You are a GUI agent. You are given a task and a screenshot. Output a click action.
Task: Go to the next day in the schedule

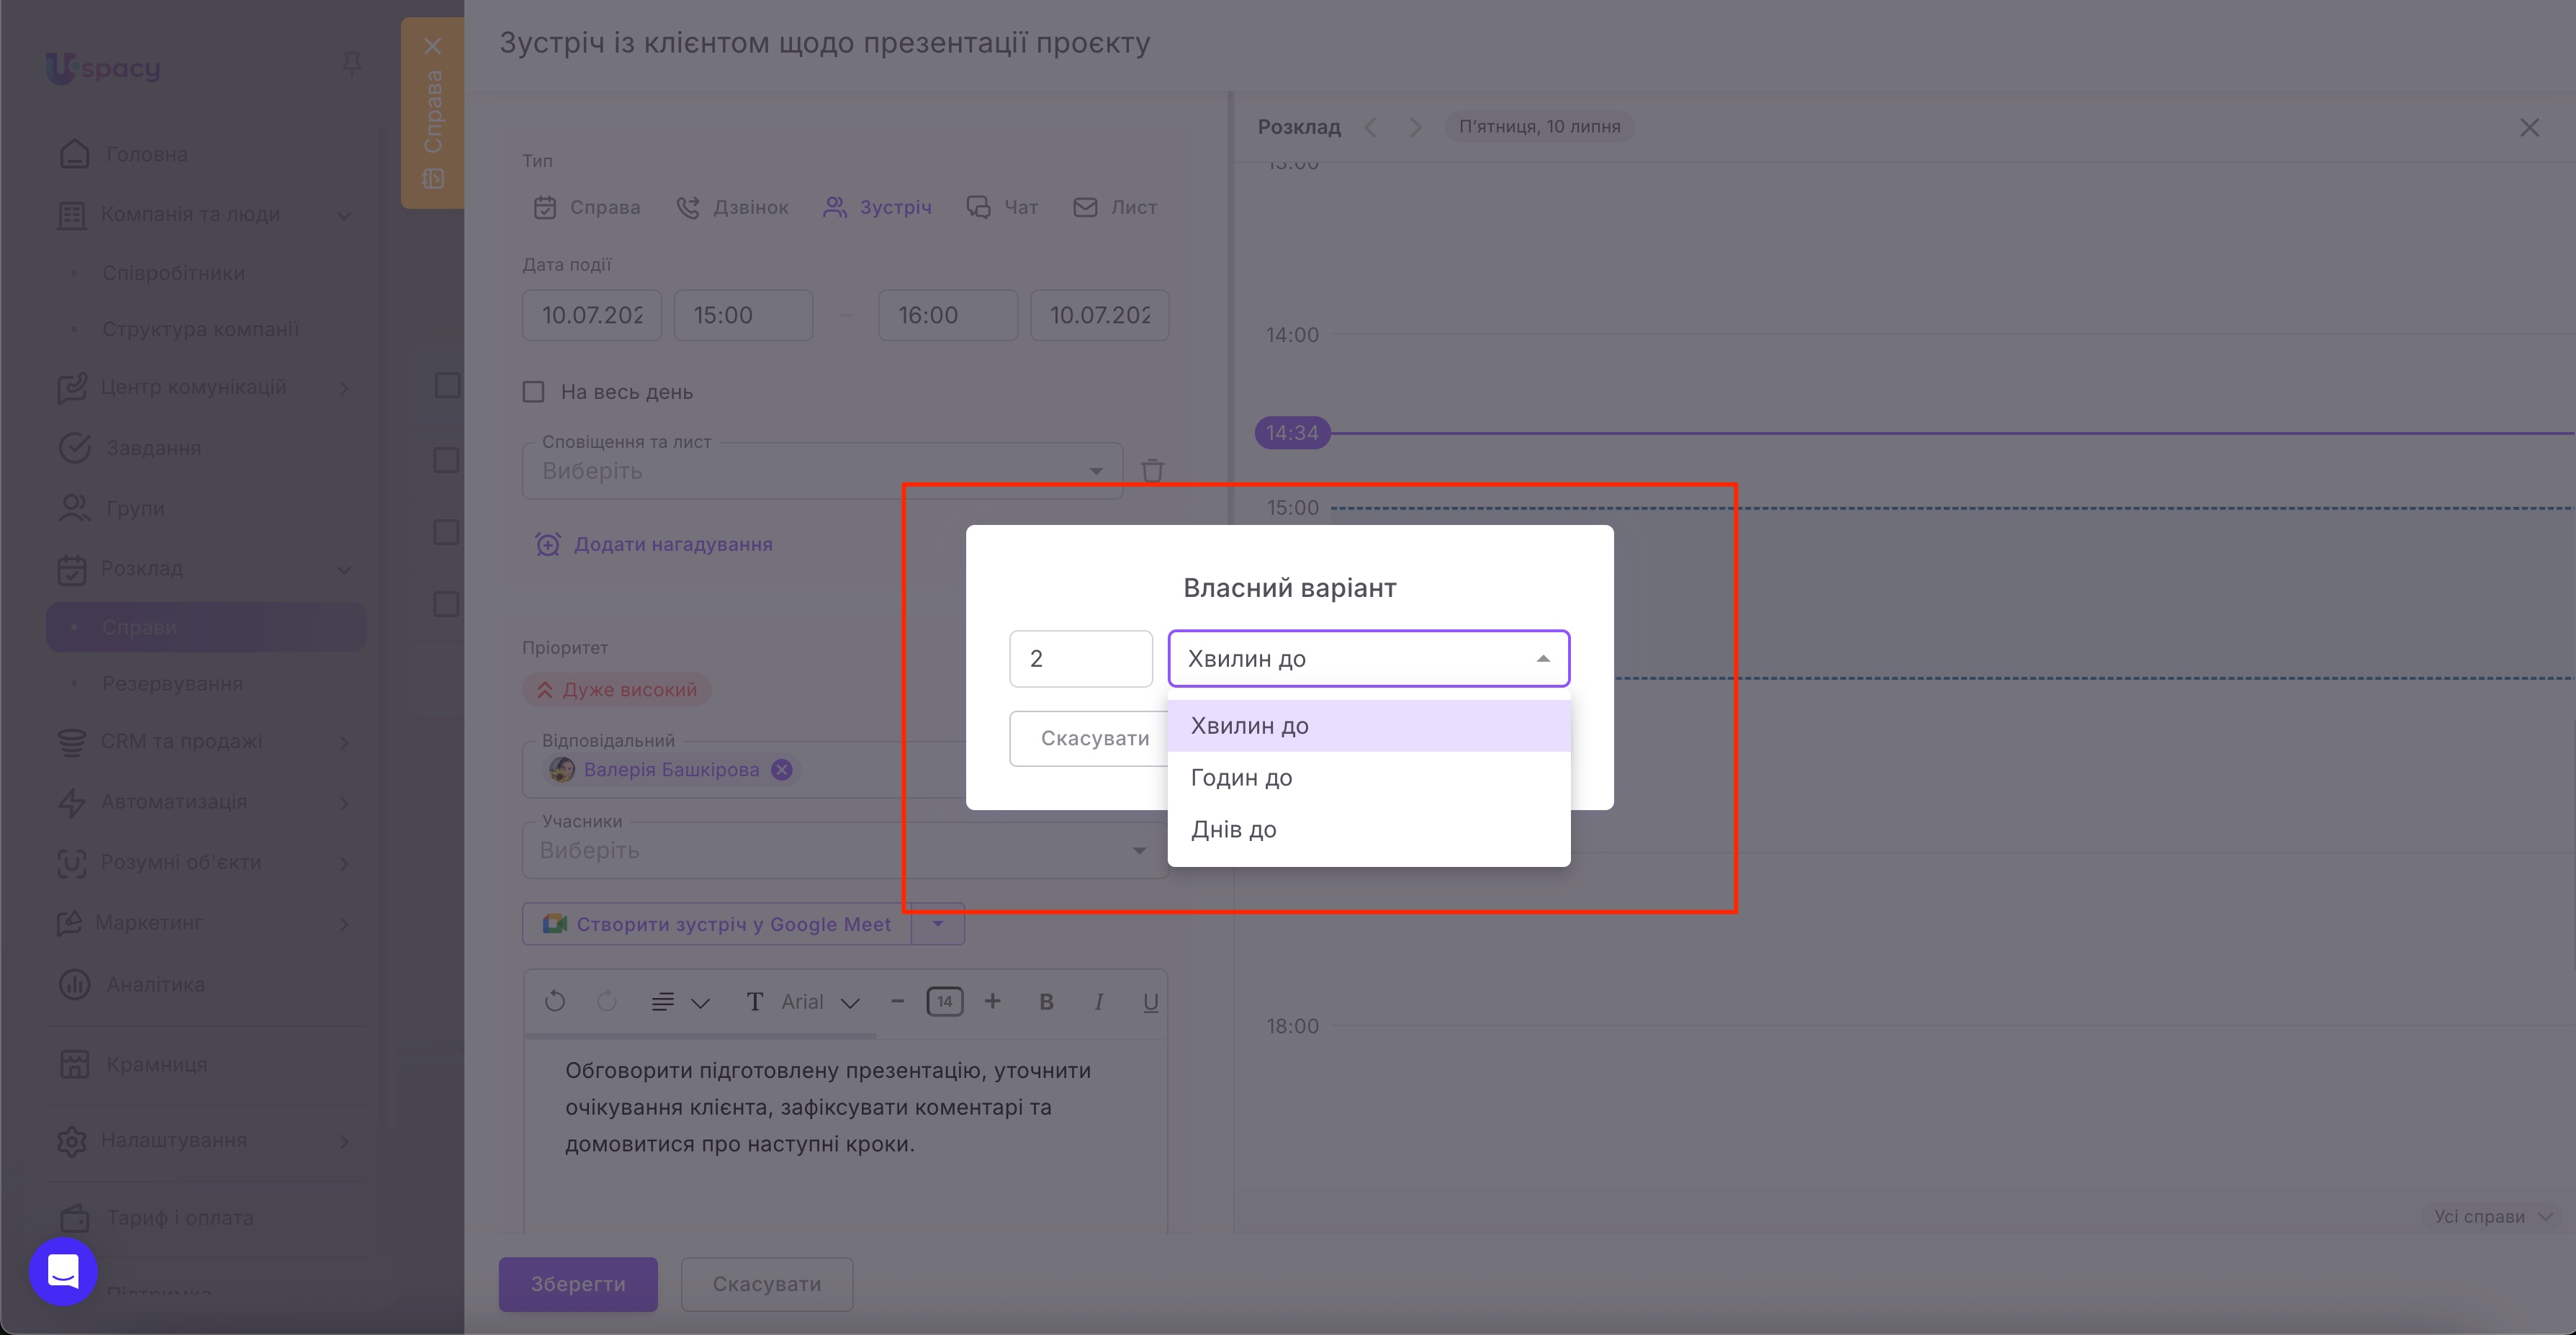point(1414,127)
